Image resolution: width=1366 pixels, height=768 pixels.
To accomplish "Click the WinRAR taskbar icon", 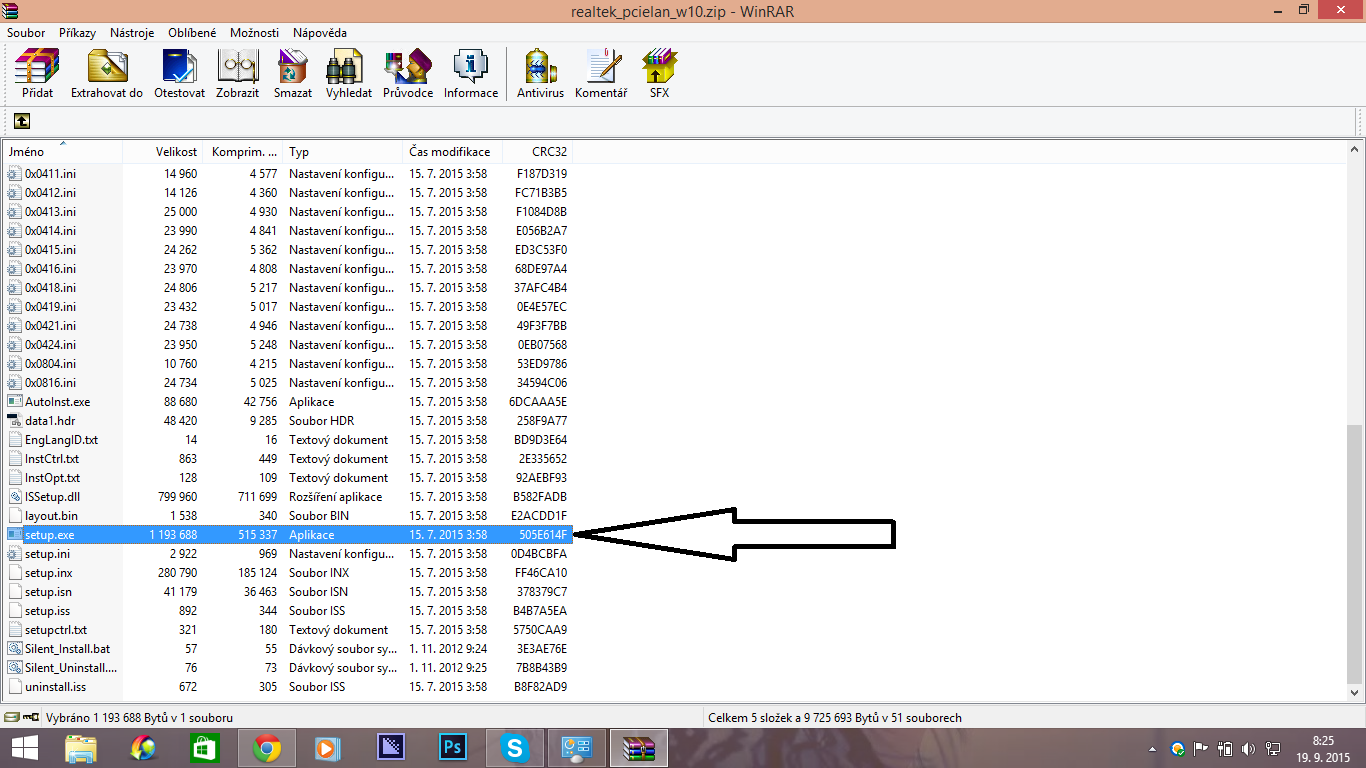I will tap(638, 748).
